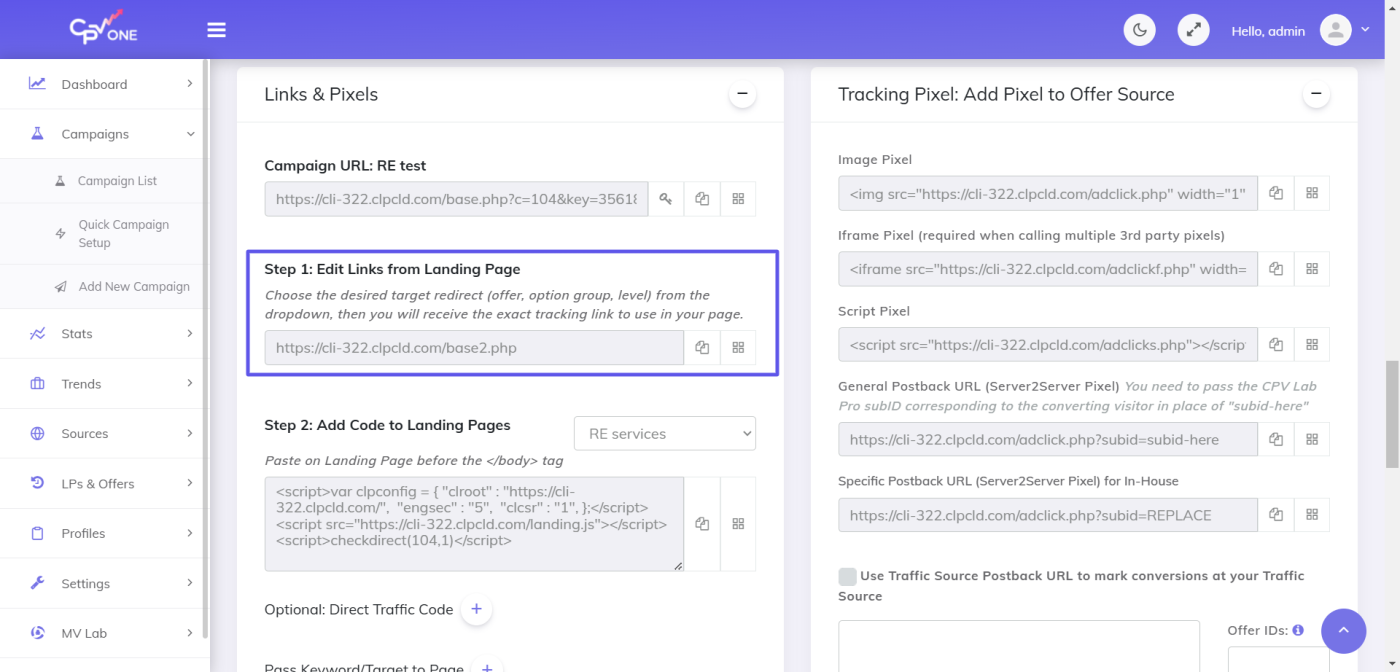This screenshot has height=672, width=1400.
Task: Show QR code for Script Pixel
Action: click(1312, 345)
